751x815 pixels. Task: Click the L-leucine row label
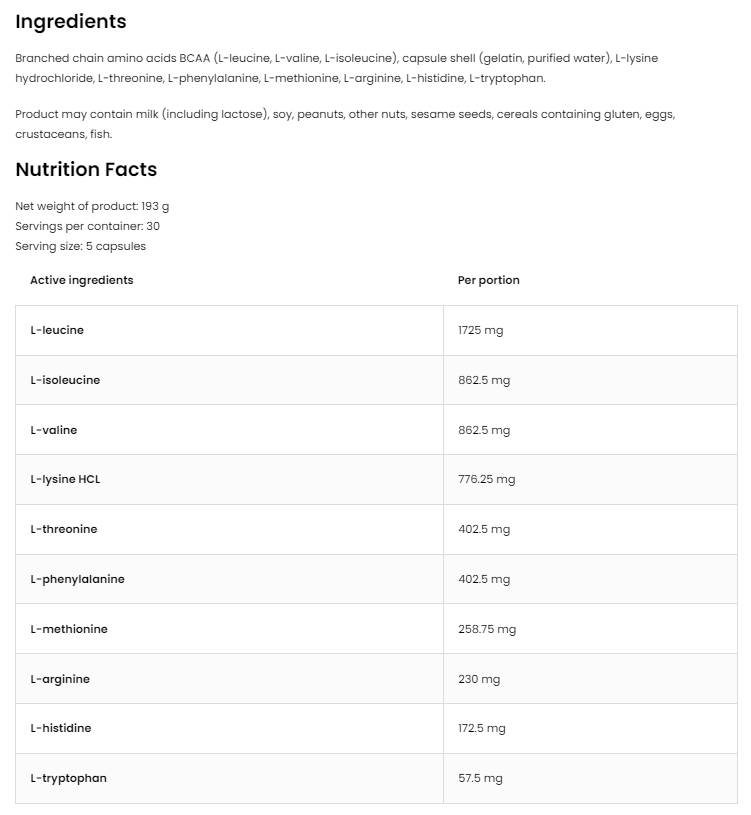pyautogui.click(x=57, y=330)
